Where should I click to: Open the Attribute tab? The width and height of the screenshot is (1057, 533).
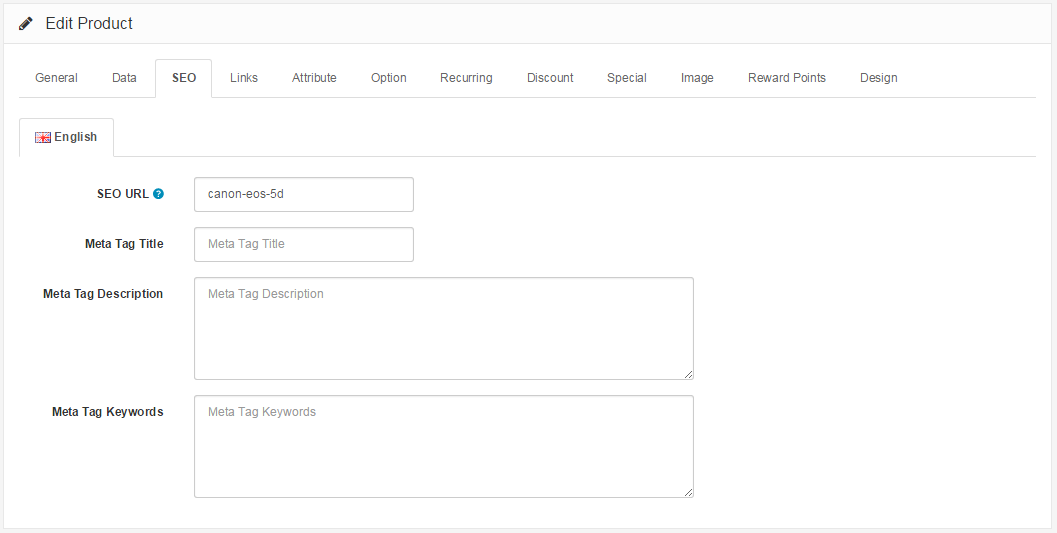point(314,78)
